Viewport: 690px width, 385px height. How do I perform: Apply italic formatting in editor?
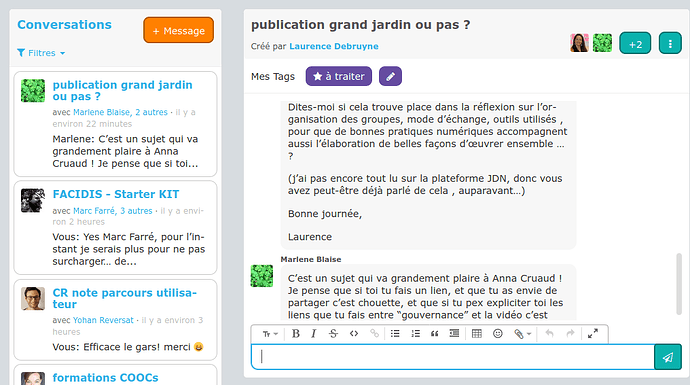(314, 334)
